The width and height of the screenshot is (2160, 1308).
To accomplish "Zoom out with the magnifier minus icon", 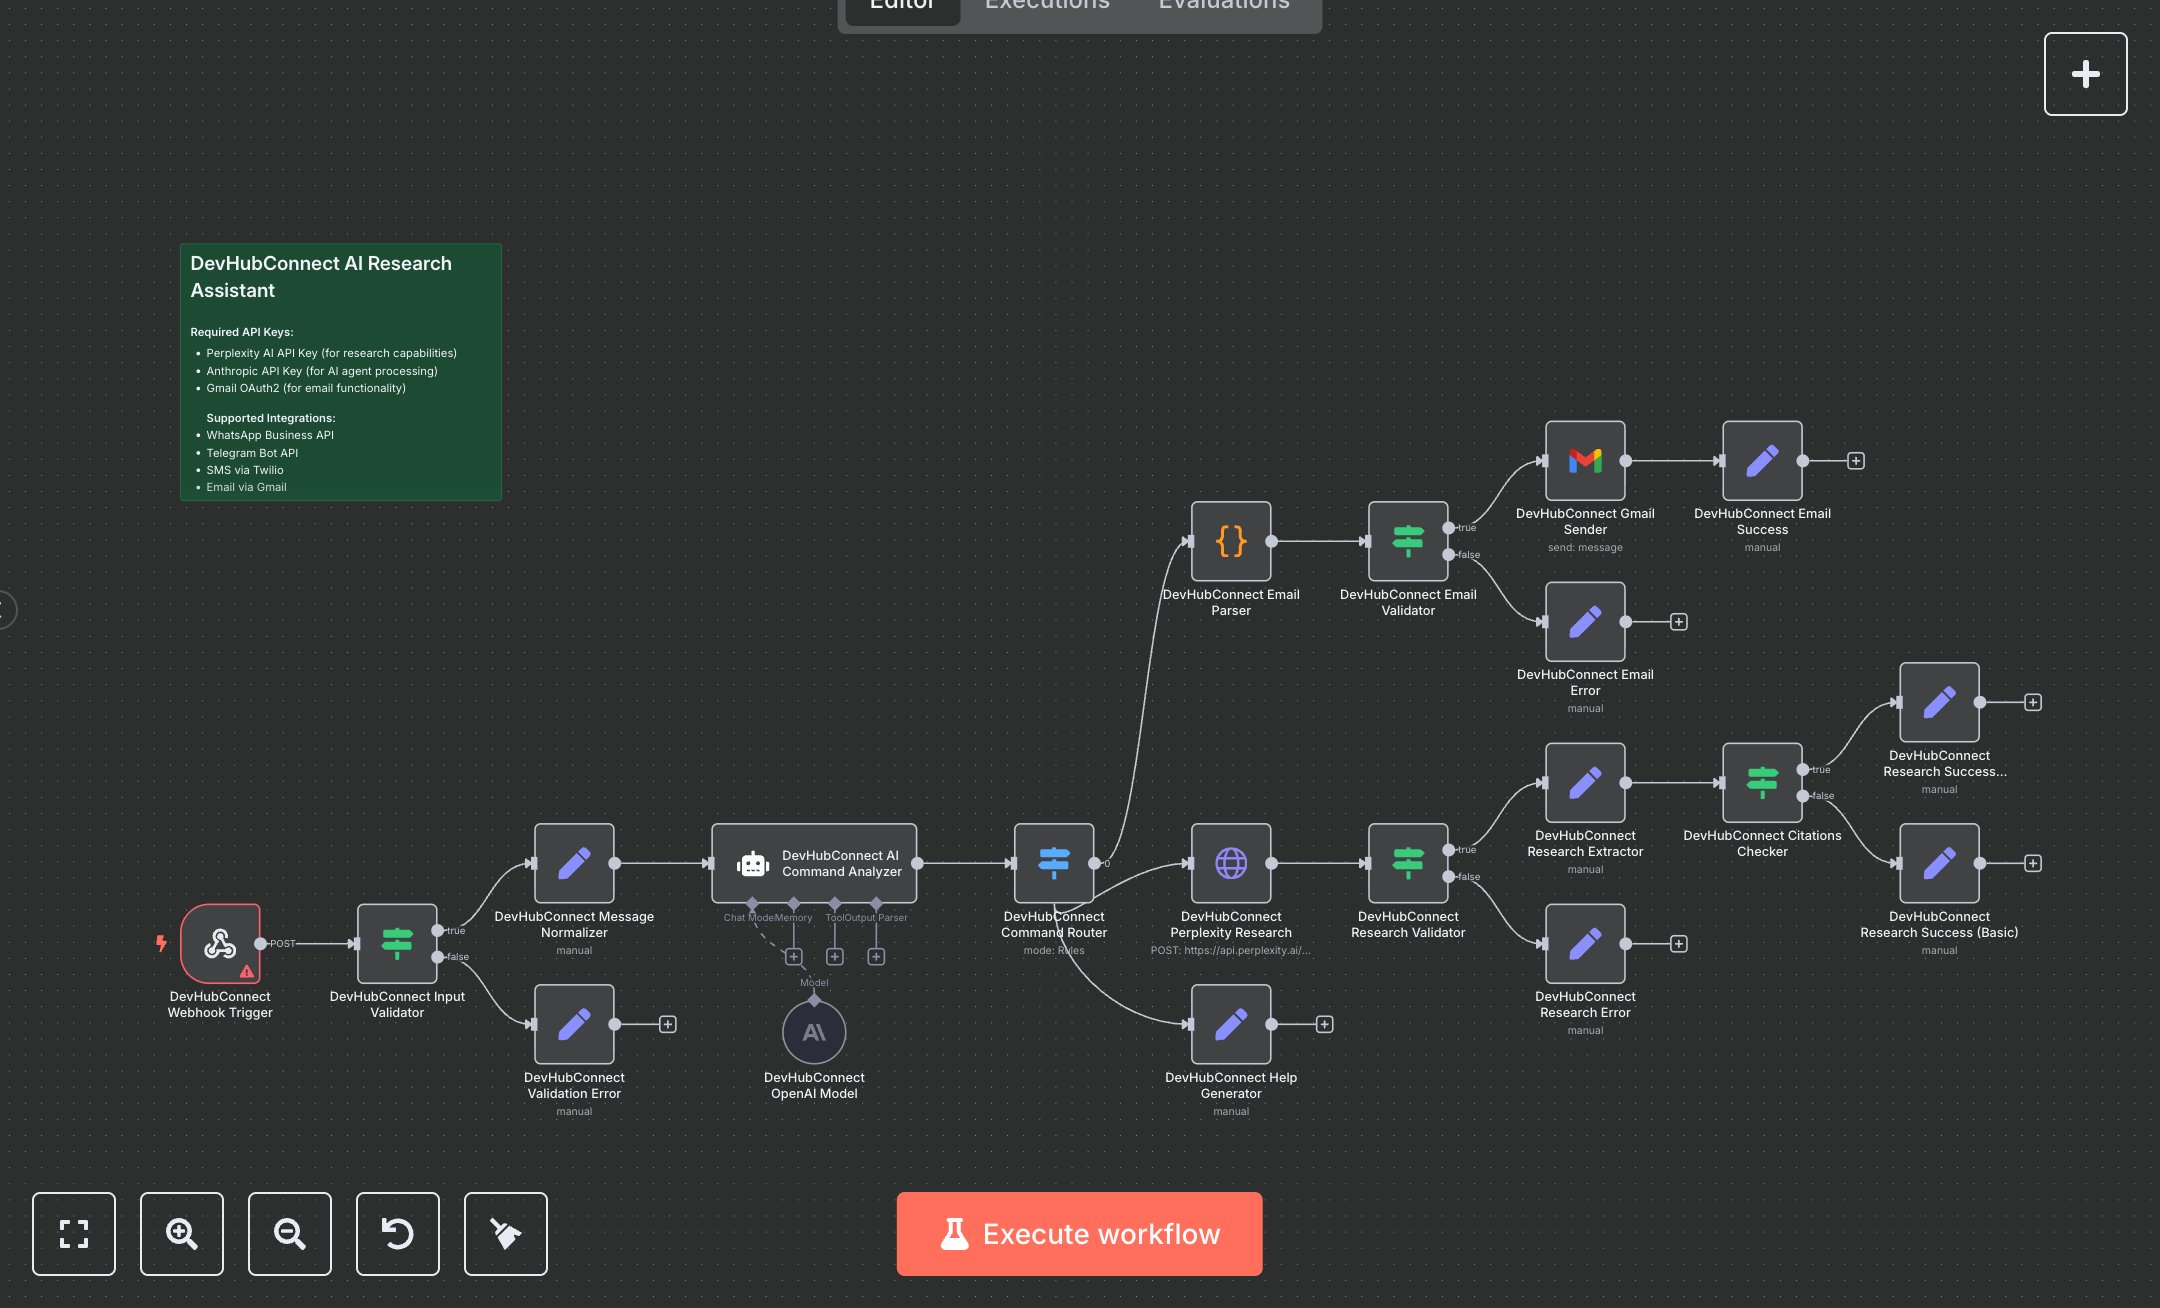I will coord(290,1234).
